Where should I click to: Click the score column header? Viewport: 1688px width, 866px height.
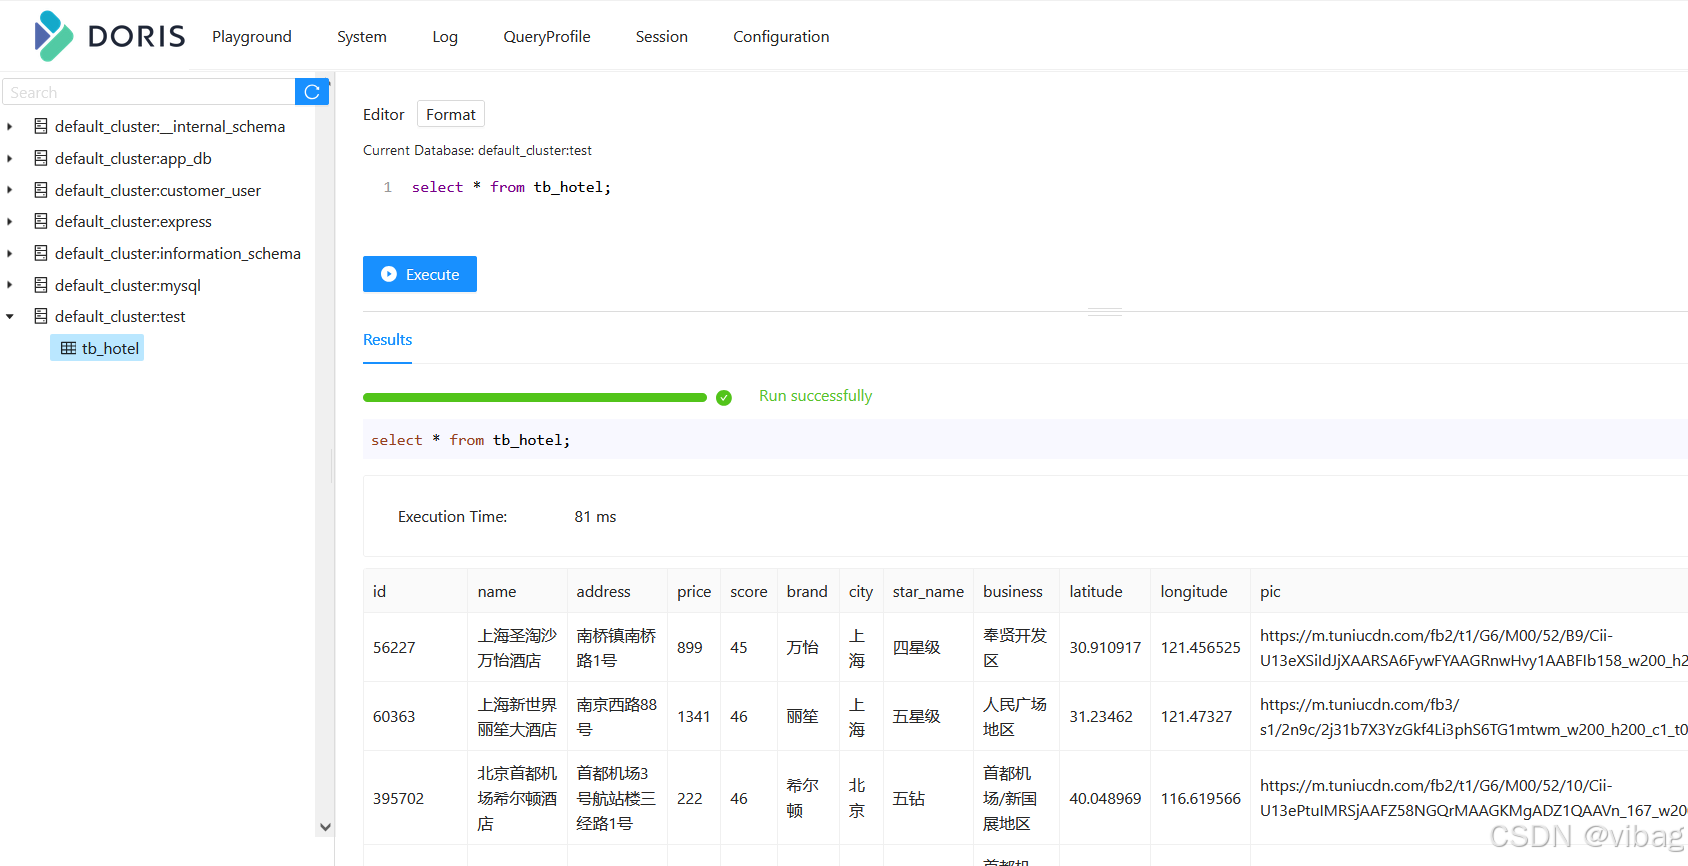pyautogui.click(x=749, y=592)
